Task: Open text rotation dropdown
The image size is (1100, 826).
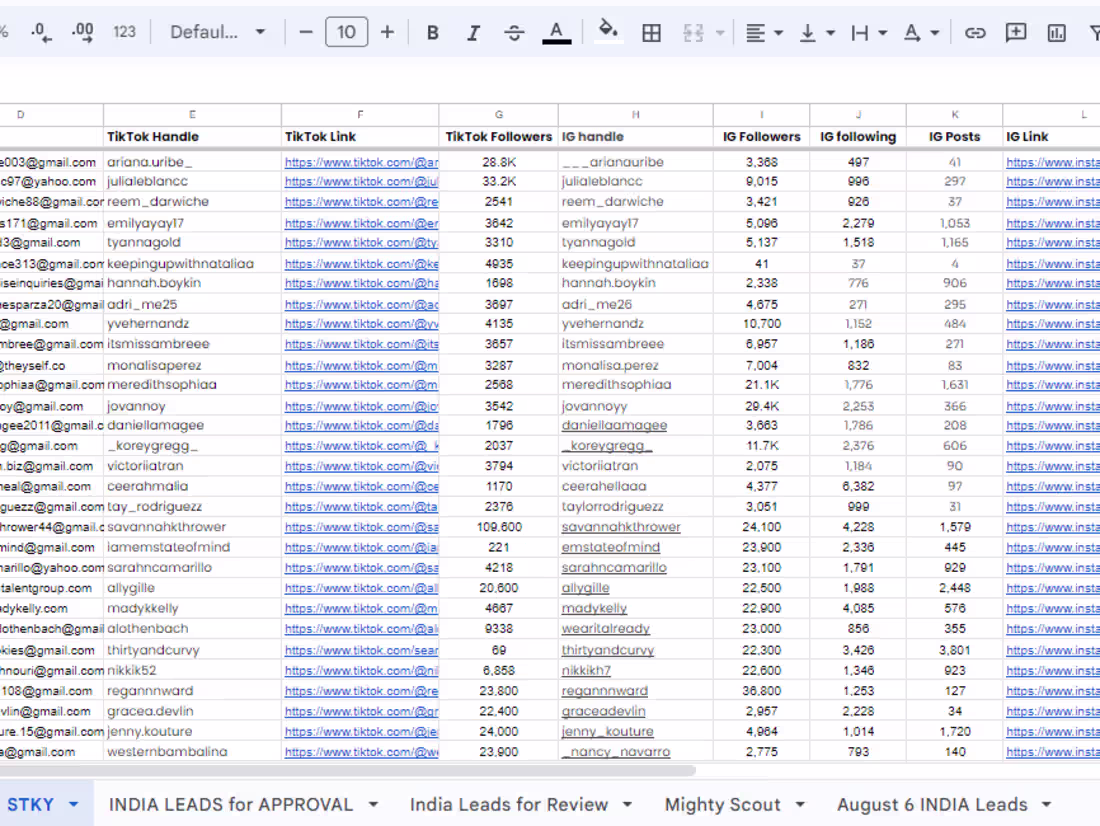Action: (x=921, y=32)
